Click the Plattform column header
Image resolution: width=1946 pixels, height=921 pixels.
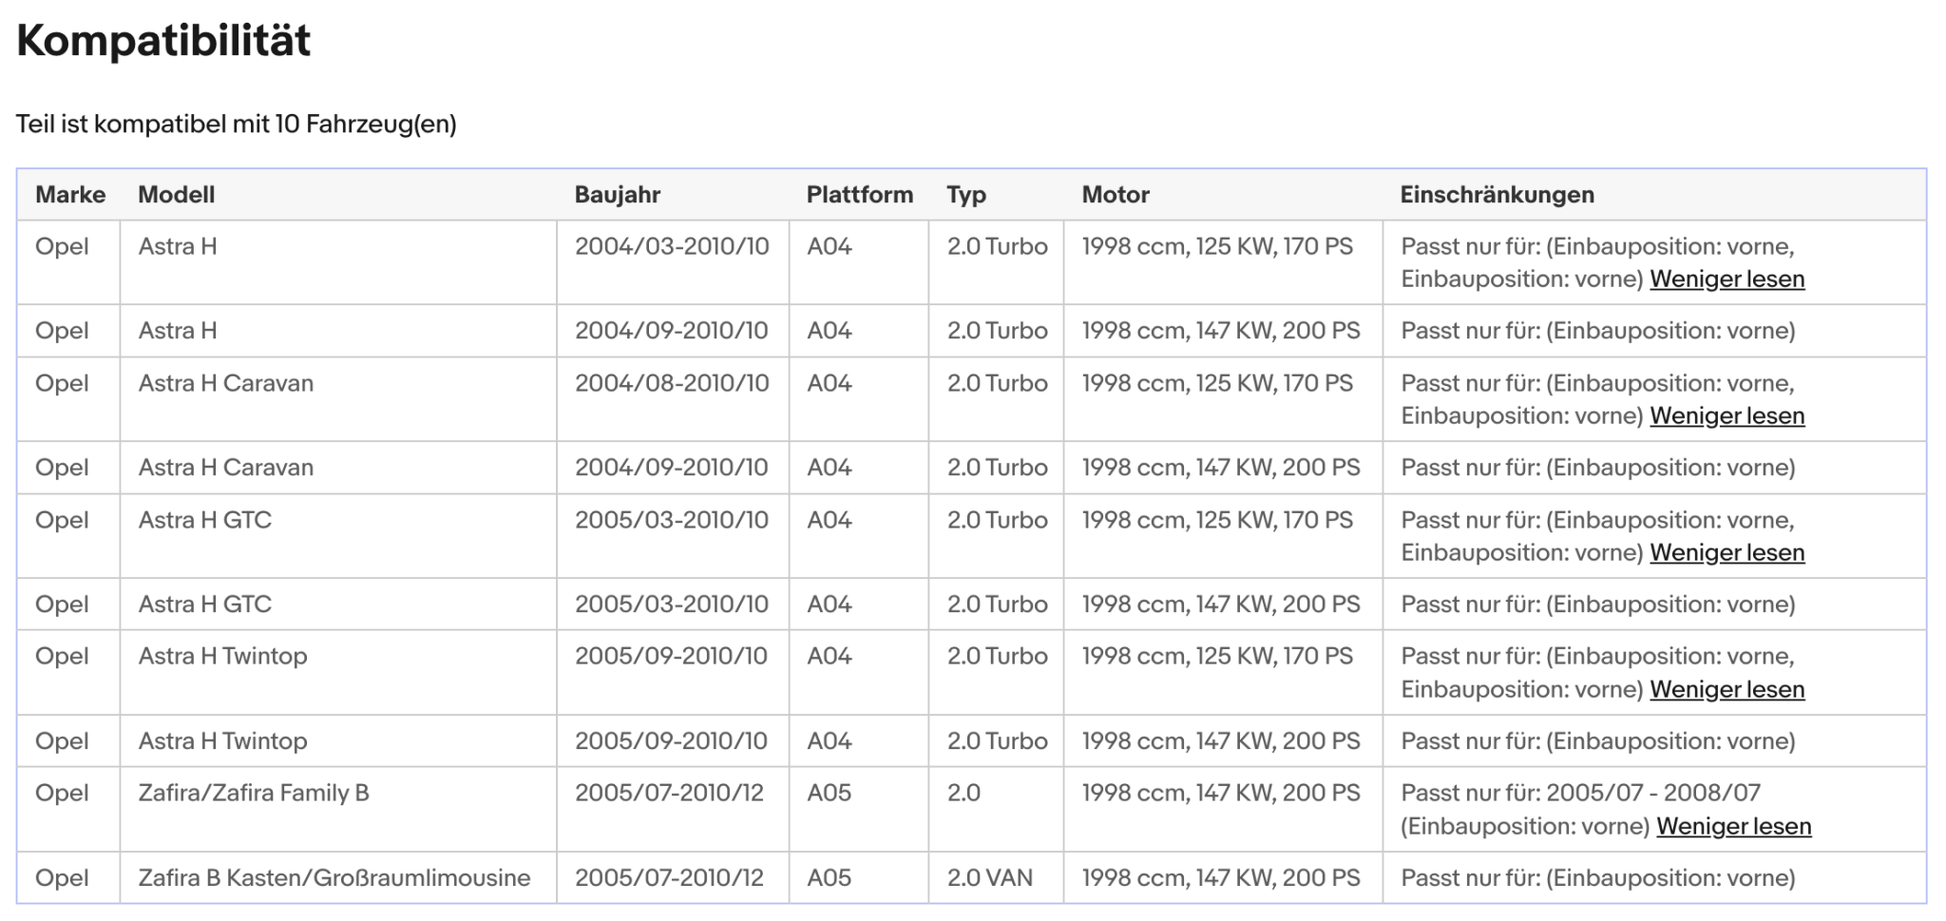pyautogui.click(x=859, y=195)
